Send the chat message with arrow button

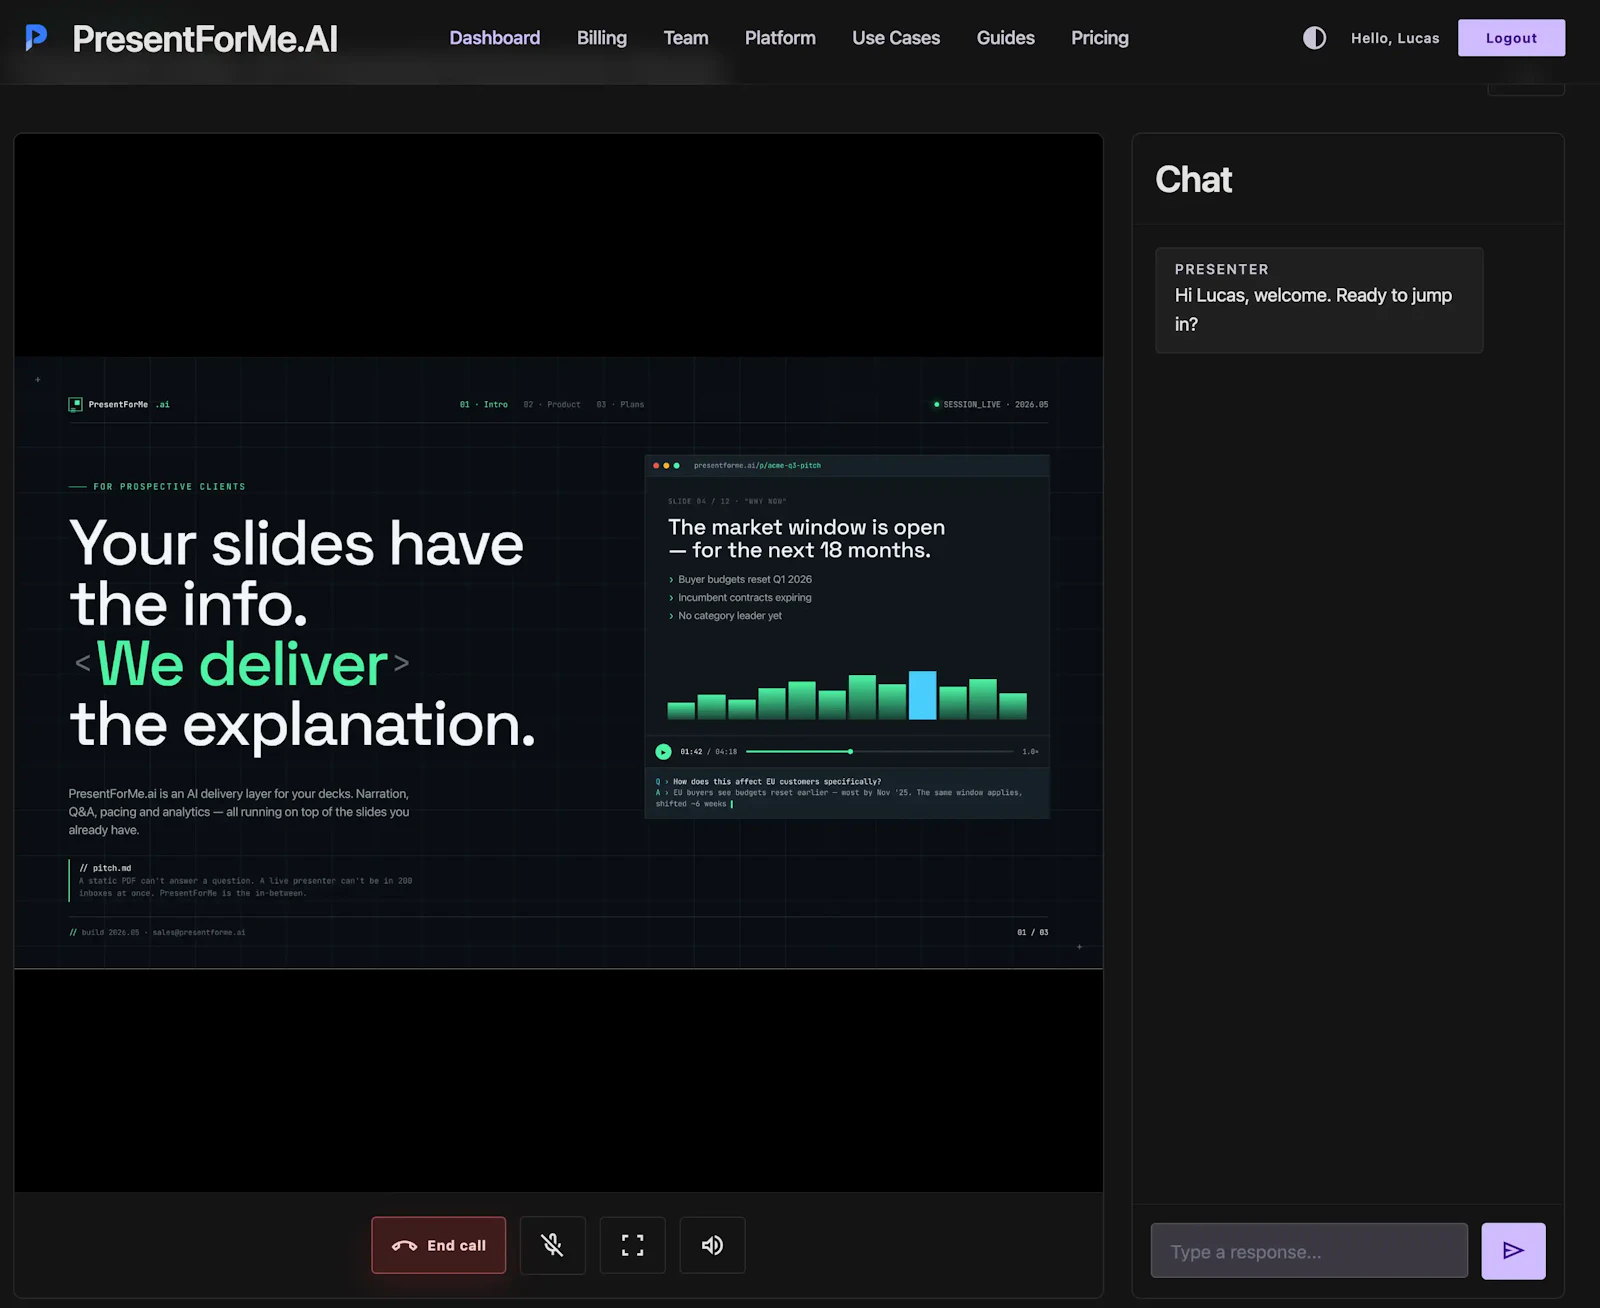pyautogui.click(x=1513, y=1251)
